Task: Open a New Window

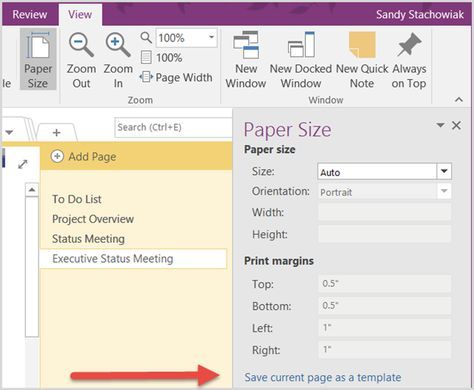Action: pos(246,60)
